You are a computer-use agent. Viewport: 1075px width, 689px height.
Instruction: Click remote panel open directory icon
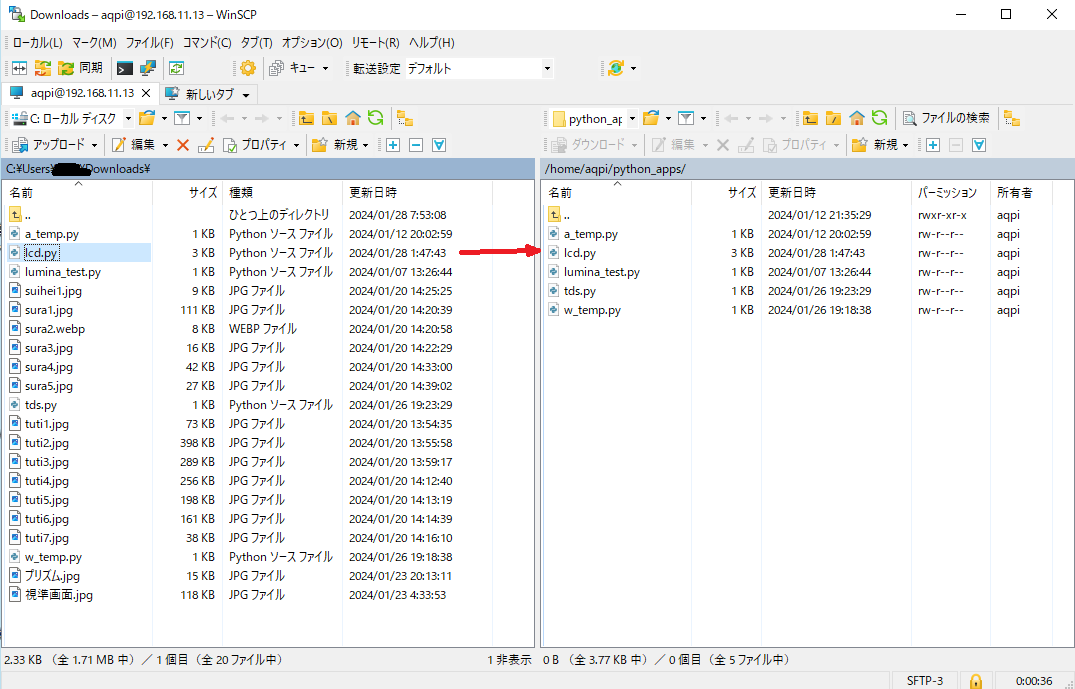[x=651, y=119]
